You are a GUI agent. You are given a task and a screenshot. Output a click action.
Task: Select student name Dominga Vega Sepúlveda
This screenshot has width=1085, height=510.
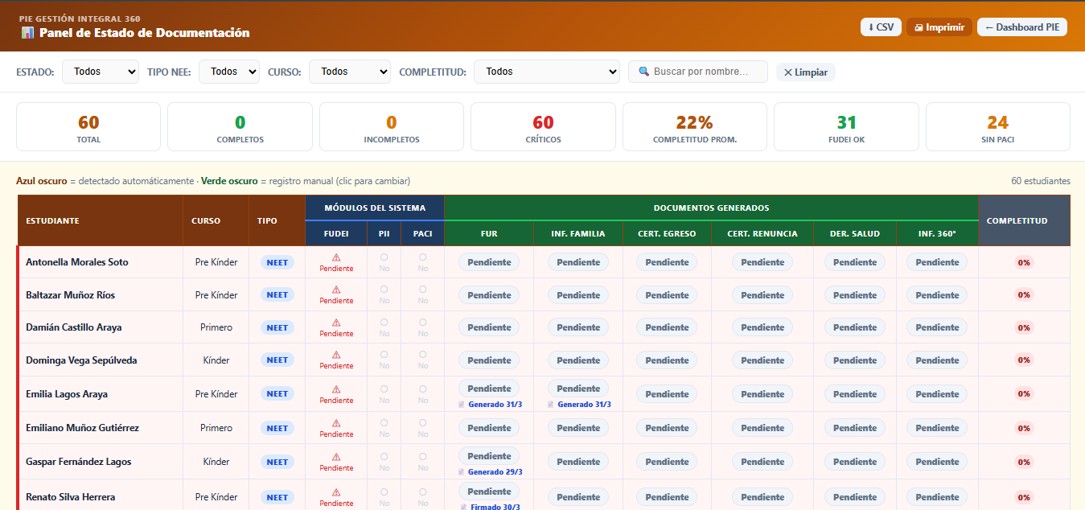[81, 361]
